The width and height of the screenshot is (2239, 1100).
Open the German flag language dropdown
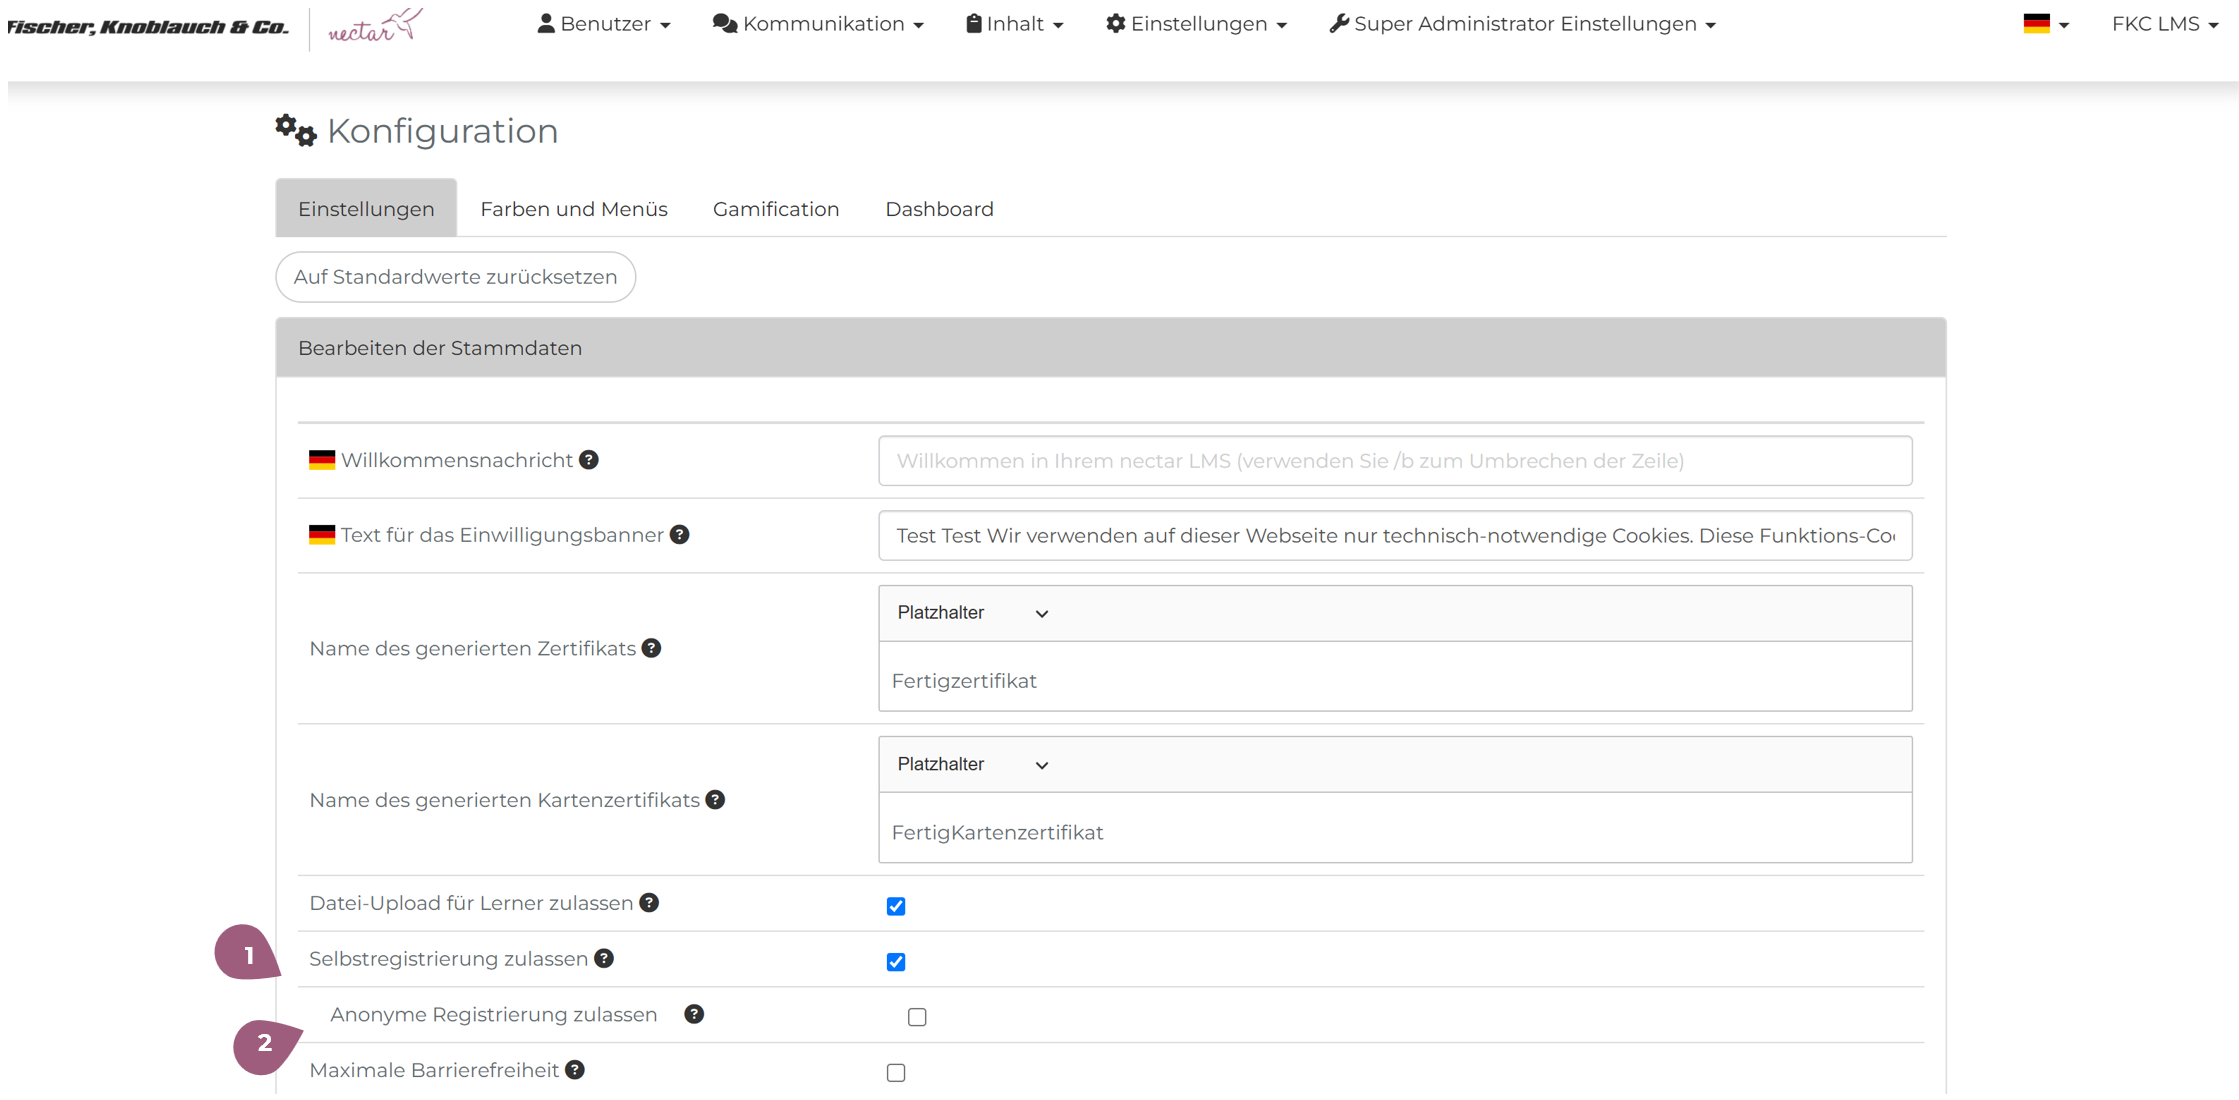pos(2045,24)
